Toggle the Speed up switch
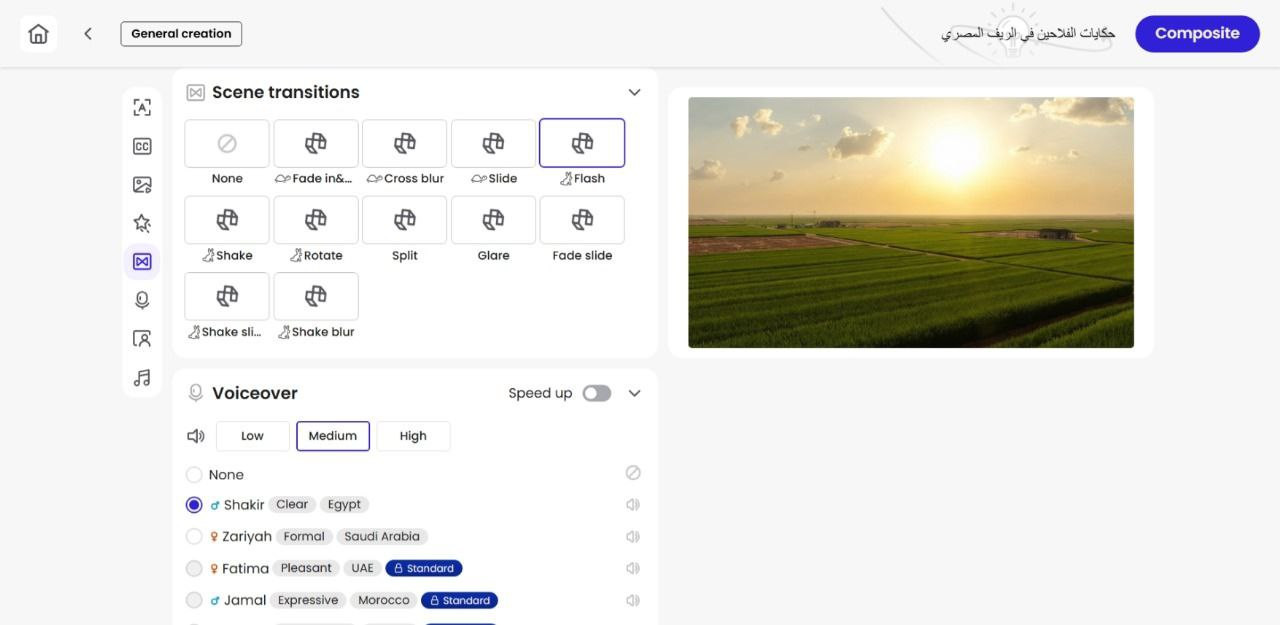 597,393
